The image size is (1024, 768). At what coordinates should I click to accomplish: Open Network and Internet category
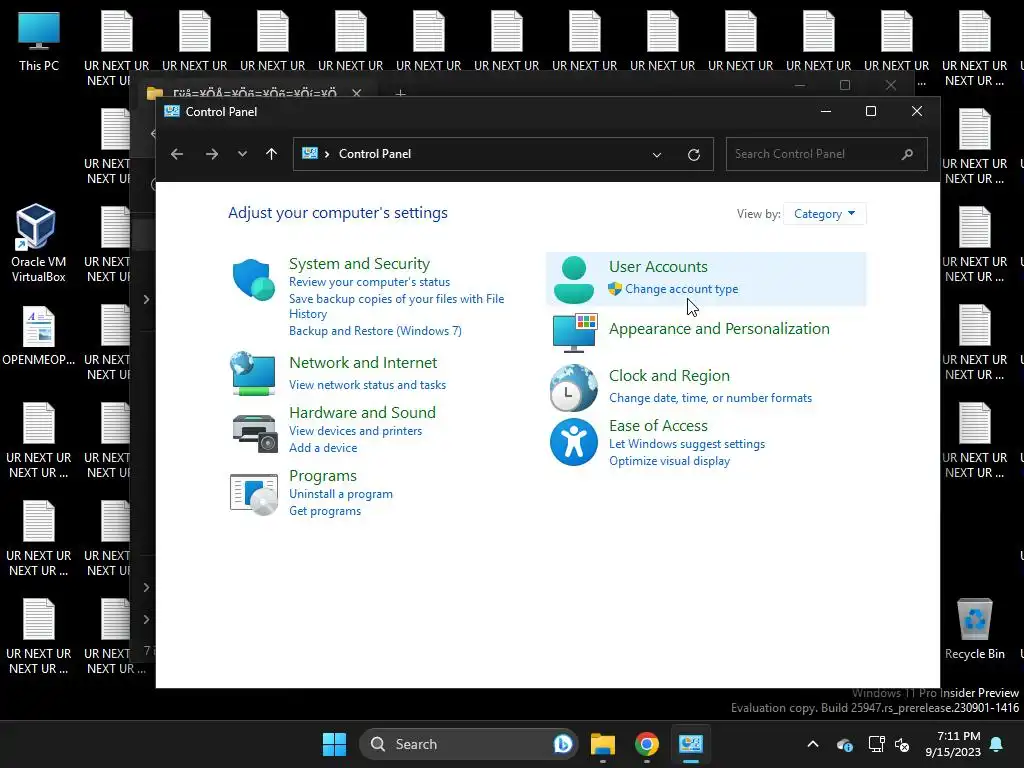[363, 362]
